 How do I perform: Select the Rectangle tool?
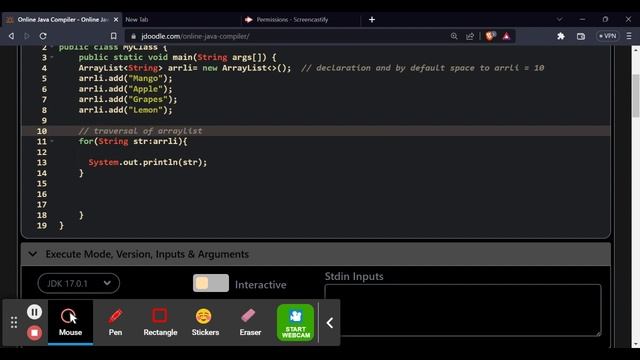click(x=160, y=322)
